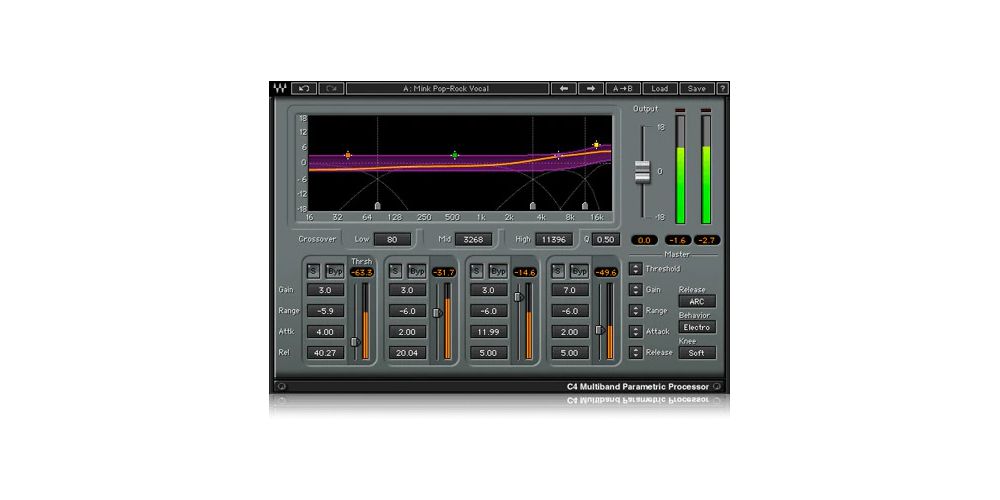Click the Load button

(x=660, y=89)
